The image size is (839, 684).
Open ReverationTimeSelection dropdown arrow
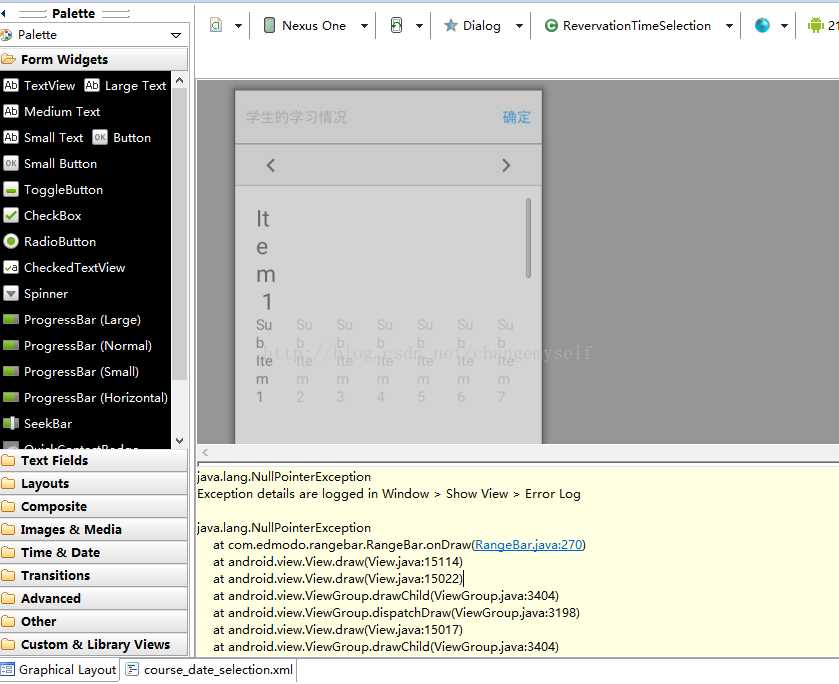click(729, 26)
